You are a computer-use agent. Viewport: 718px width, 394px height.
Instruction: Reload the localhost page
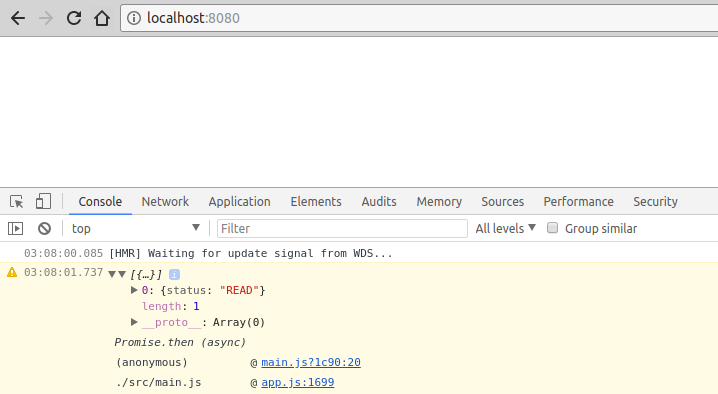pos(74,18)
